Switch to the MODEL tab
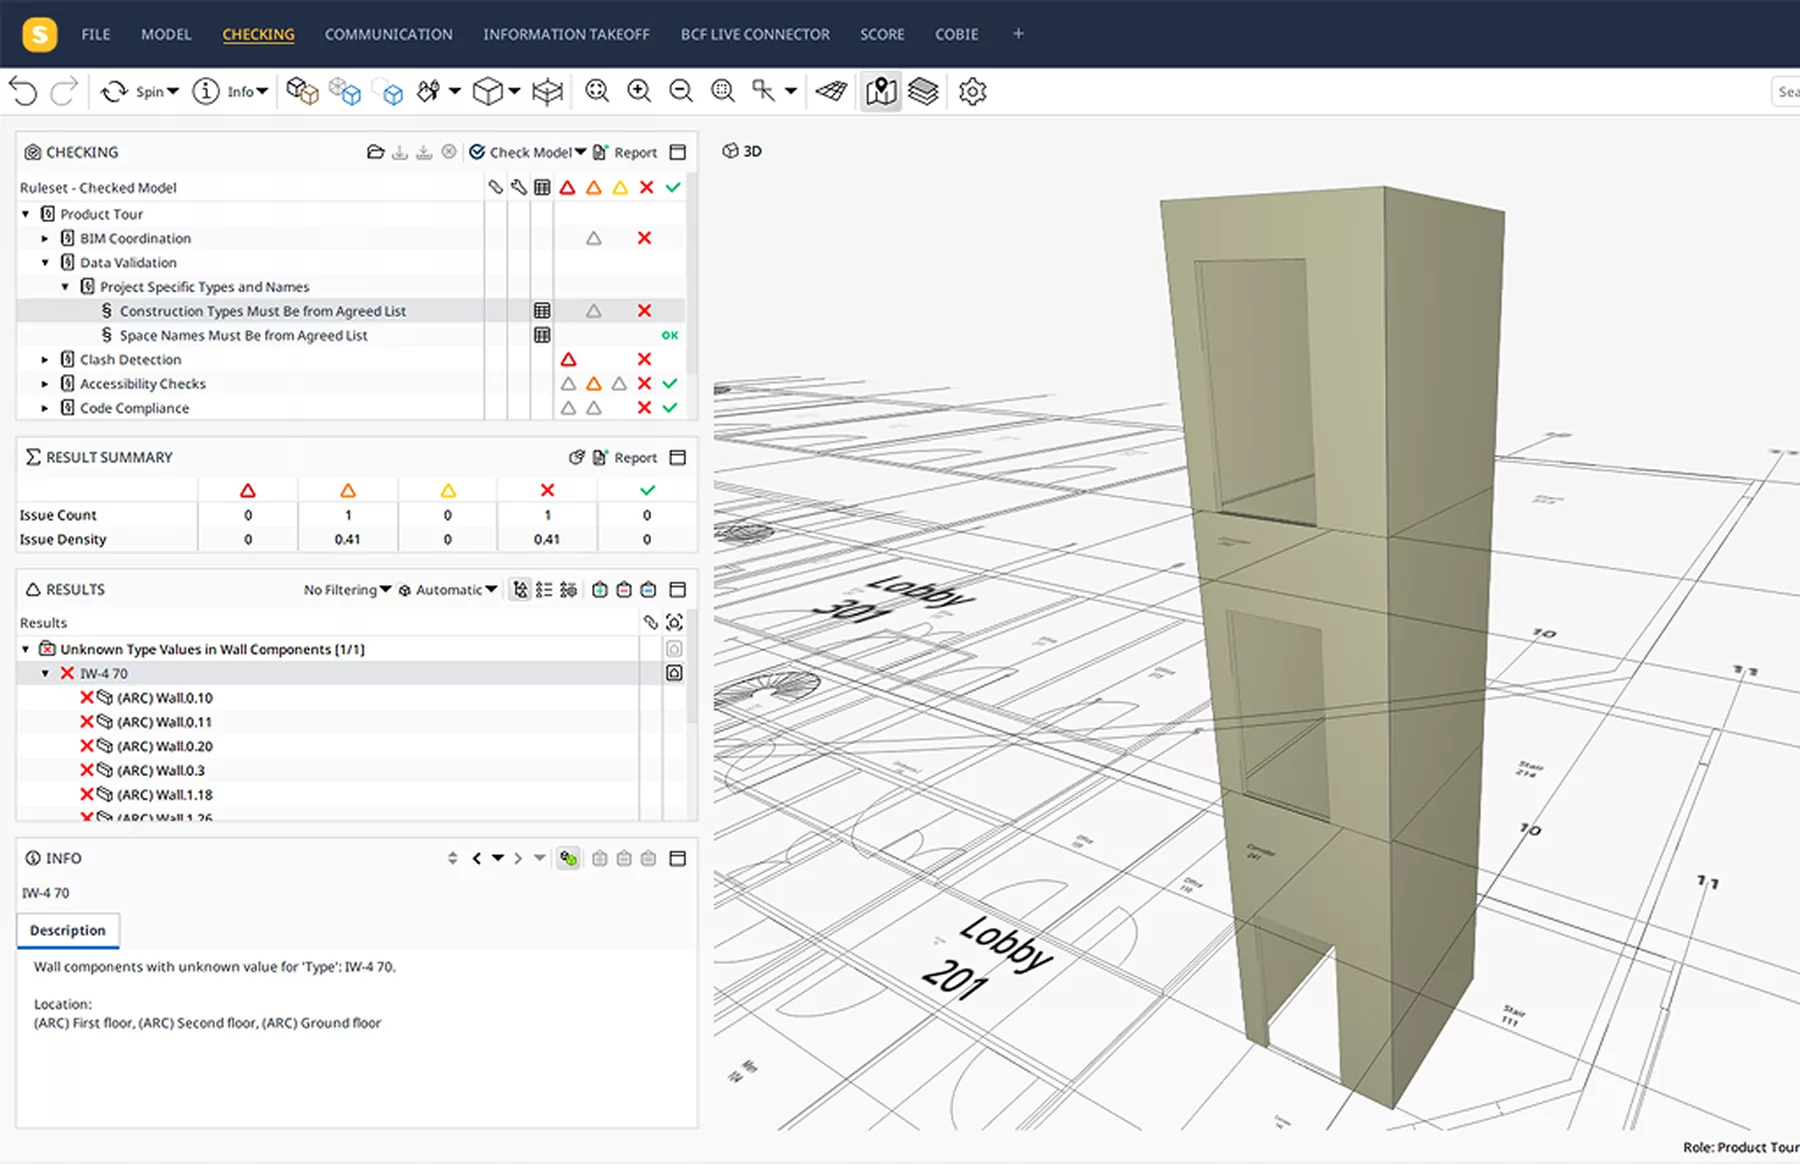The width and height of the screenshot is (1800, 1164). point(166,34)
